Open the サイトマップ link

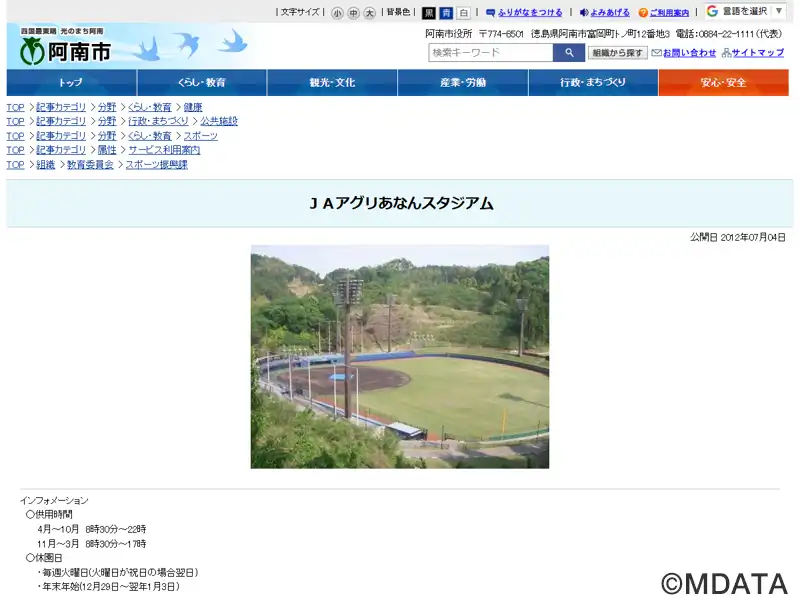pos(758,53)
